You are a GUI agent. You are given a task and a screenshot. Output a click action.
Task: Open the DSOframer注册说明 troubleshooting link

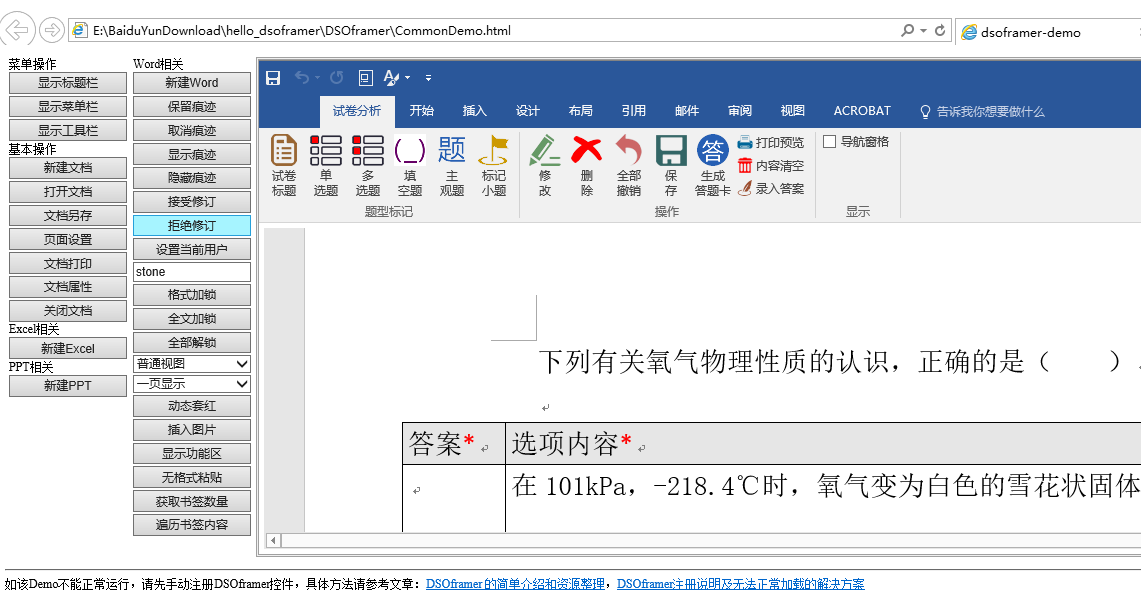pos(741,584)
